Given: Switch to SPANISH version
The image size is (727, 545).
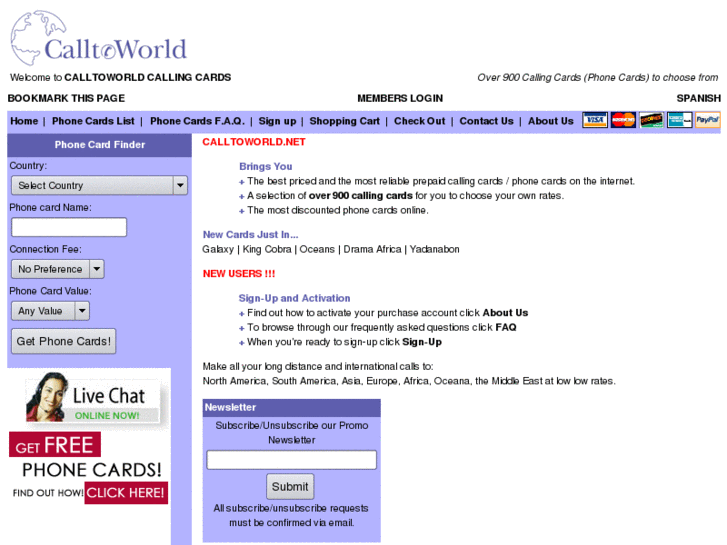Looking at the screenshot, I should pos(698,98).
